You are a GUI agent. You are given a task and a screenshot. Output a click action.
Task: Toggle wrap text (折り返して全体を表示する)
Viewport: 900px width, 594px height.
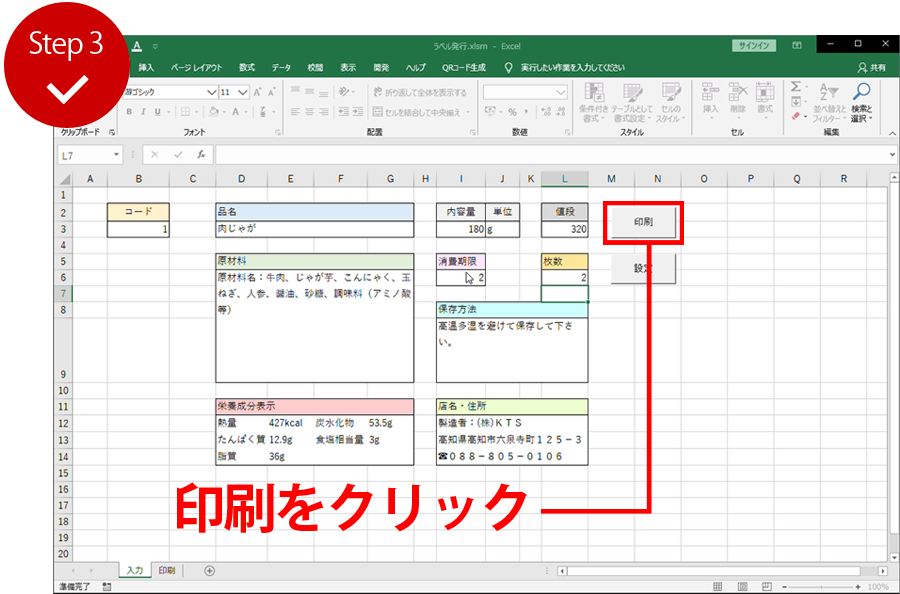point(420,92)
